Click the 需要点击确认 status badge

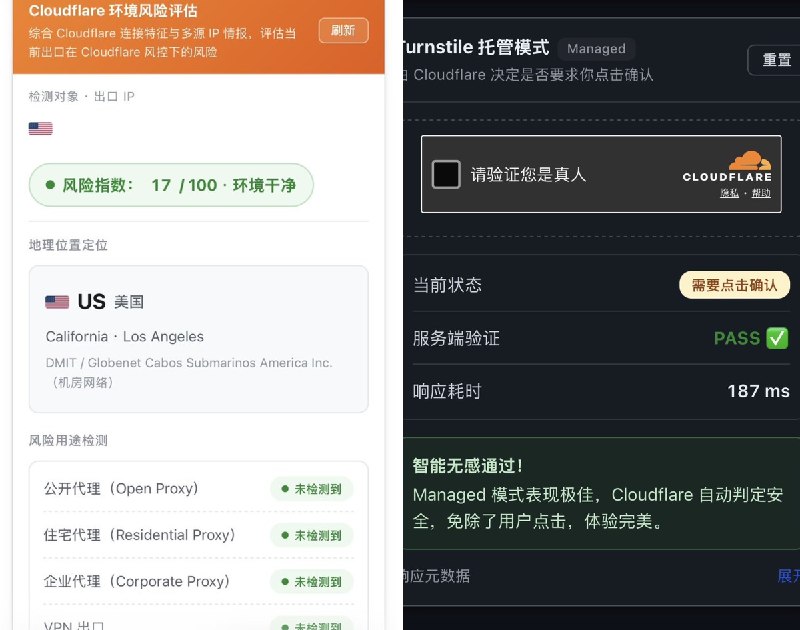734,285
